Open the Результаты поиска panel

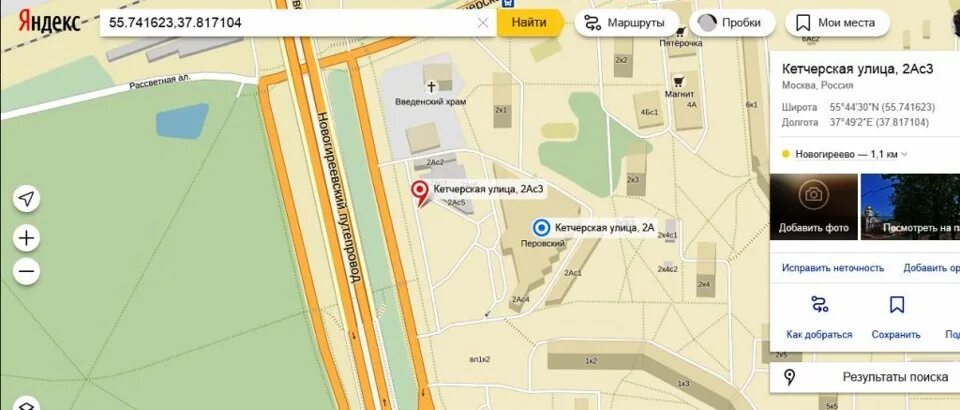tap(864, 377)
